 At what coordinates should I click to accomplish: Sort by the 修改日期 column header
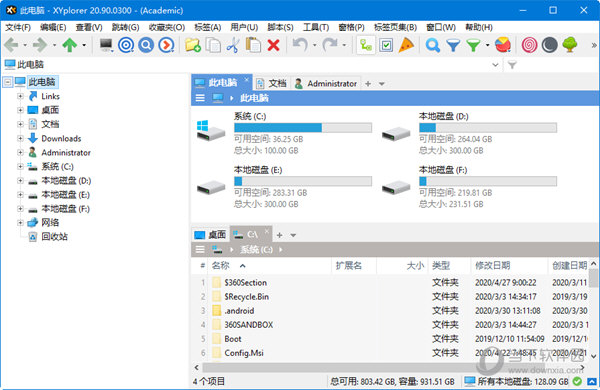click(492, 265)
